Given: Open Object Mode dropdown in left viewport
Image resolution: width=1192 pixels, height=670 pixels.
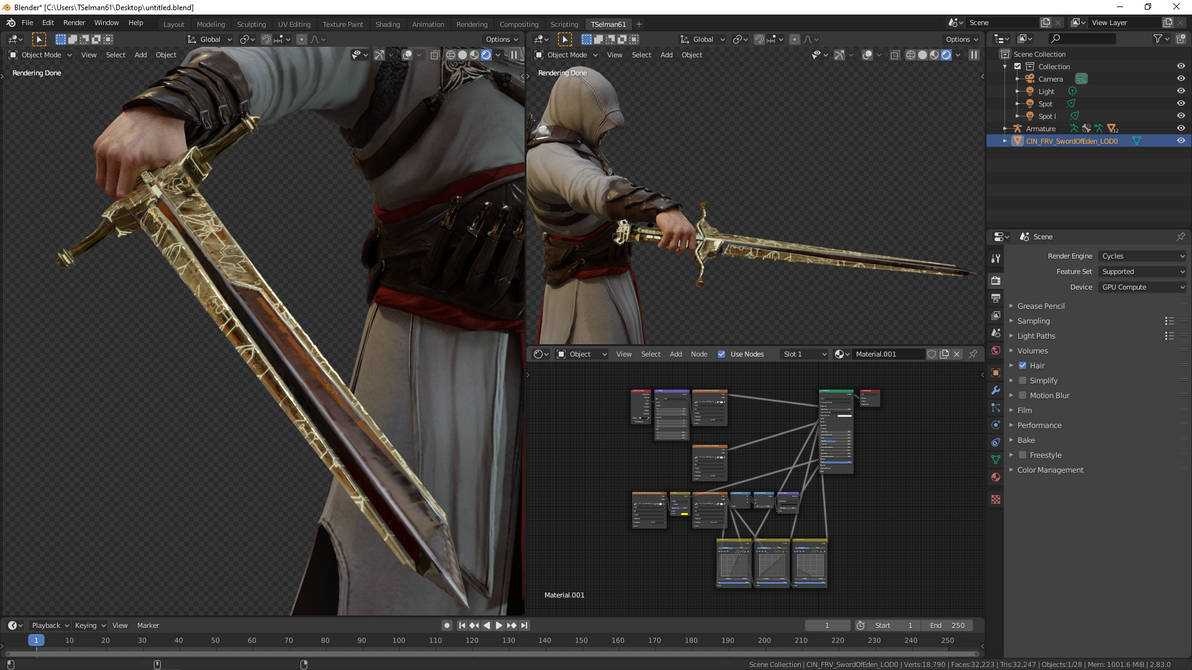Looking at the screenshot, I should [41, 55].
